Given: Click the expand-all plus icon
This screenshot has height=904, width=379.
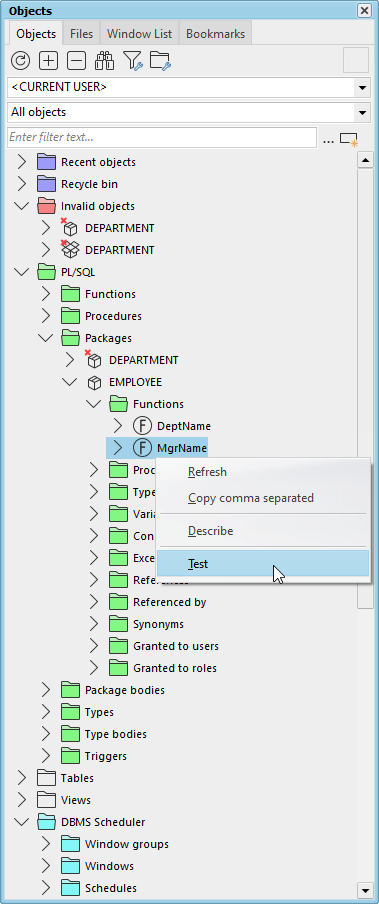Looking at the screenshot, I should click(x=48, y=61).
